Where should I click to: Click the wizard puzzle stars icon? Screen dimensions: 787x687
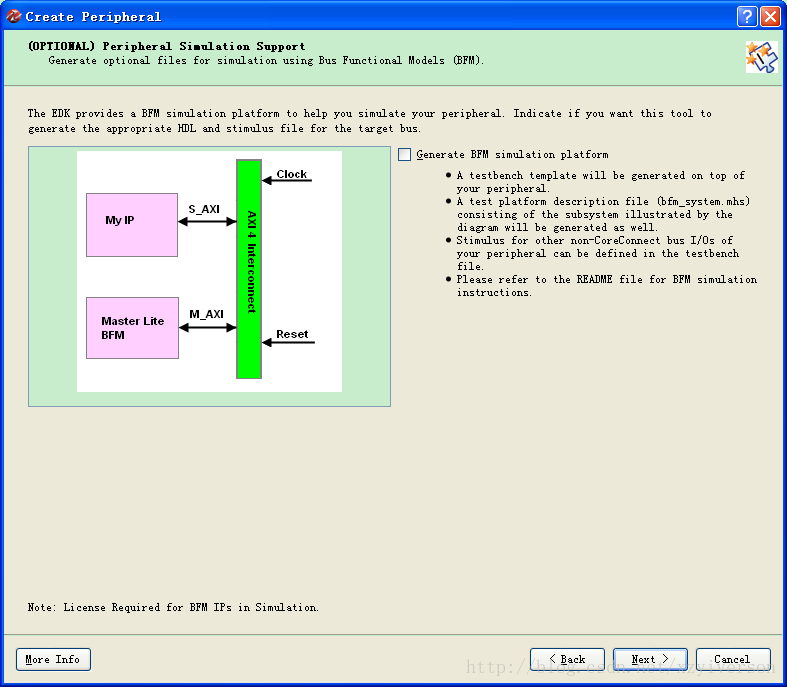[x=761, y=57]
